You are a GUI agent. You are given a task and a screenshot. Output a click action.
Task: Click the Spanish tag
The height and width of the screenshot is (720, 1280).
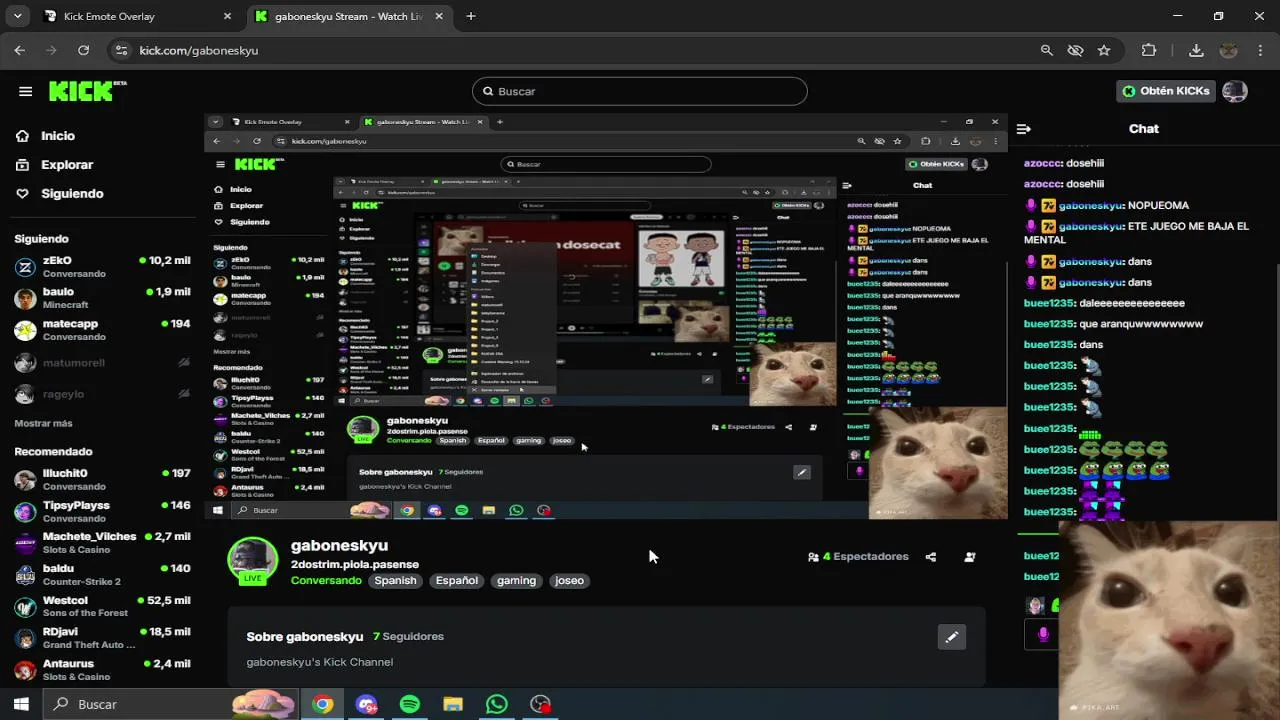(396, 581)
